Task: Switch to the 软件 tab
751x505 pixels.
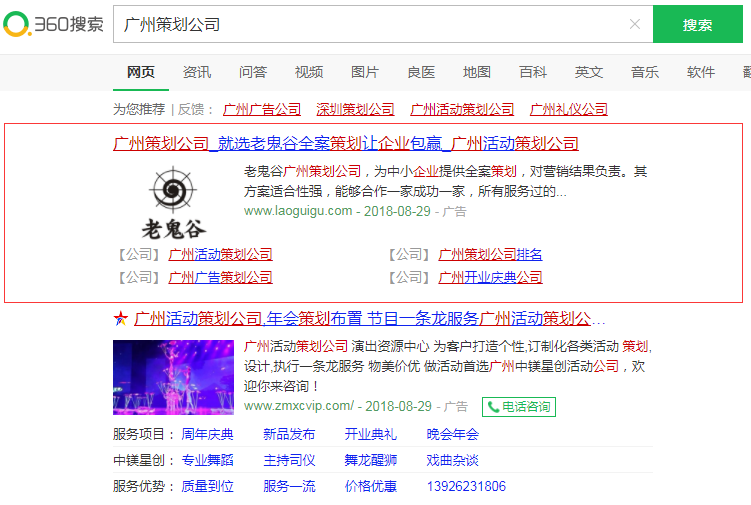Action: tap(701, 72)
